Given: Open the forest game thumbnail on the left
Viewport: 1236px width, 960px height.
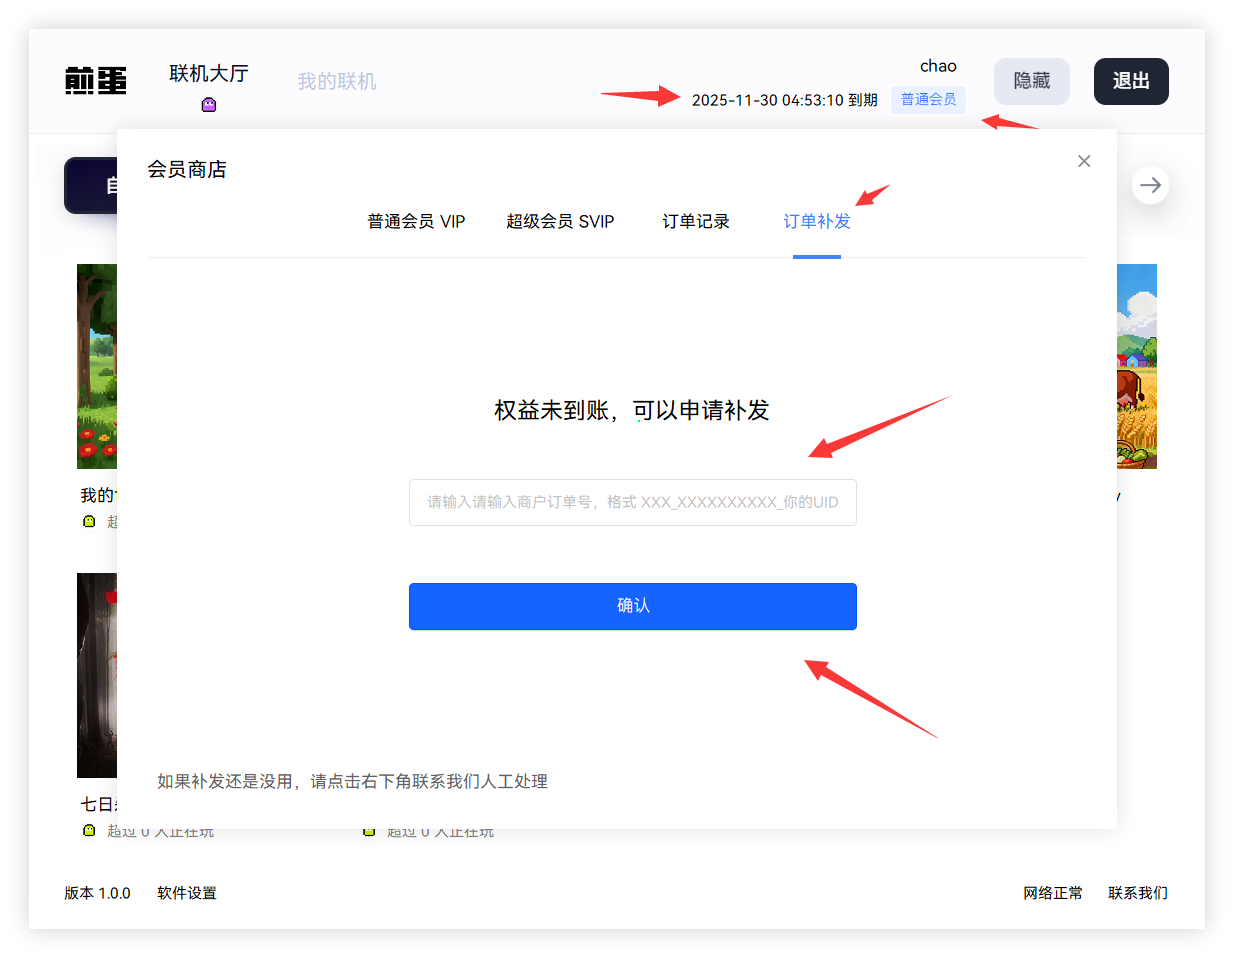Looking at the screenshot, I should pyautogui.click(x=97, y=366).
